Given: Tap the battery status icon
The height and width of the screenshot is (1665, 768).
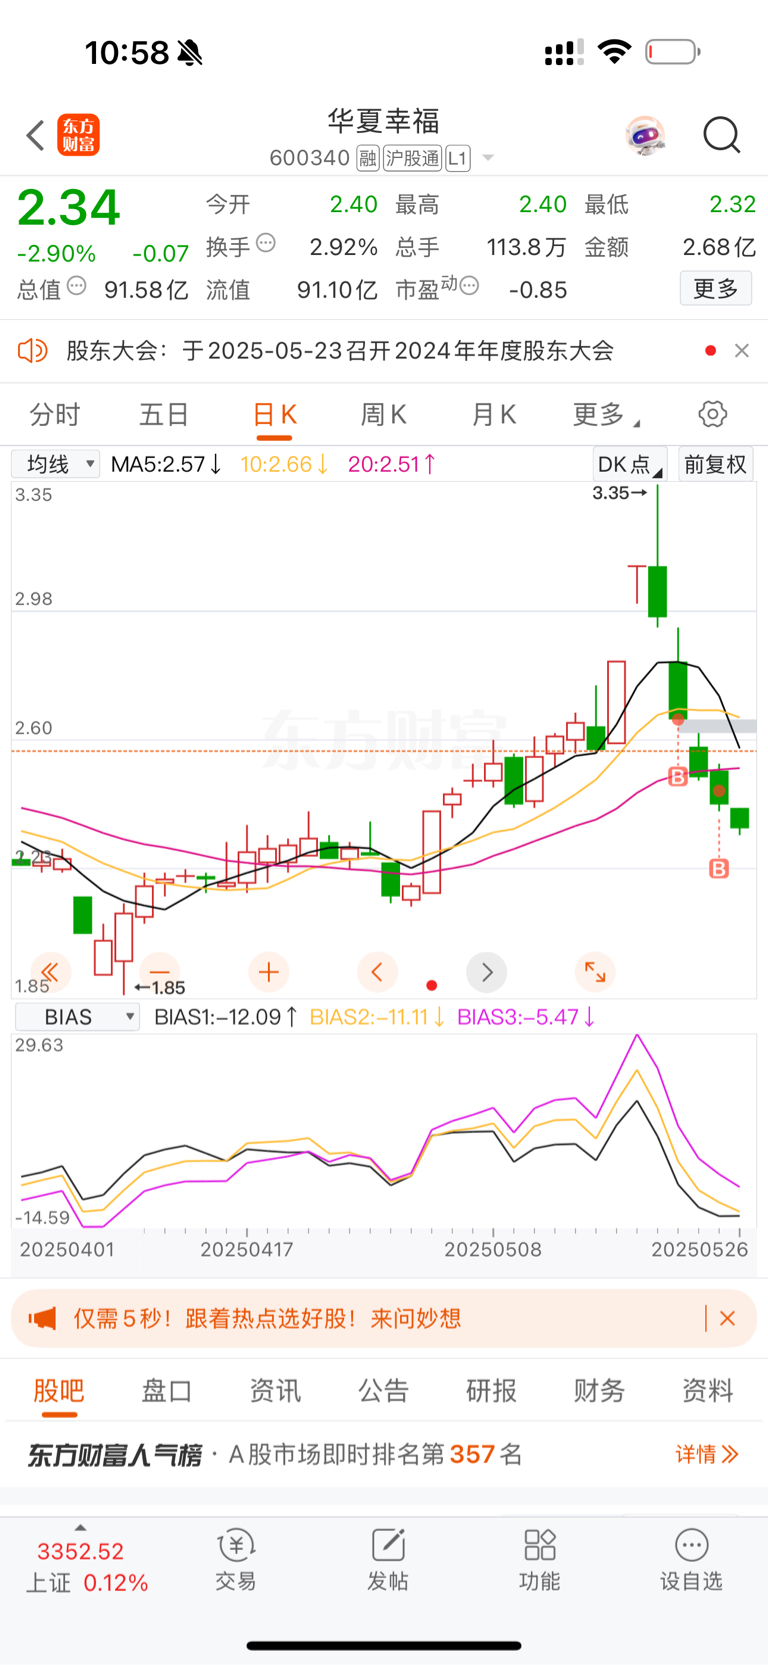Looking at the screenshot, I should (x=673, y=51).
